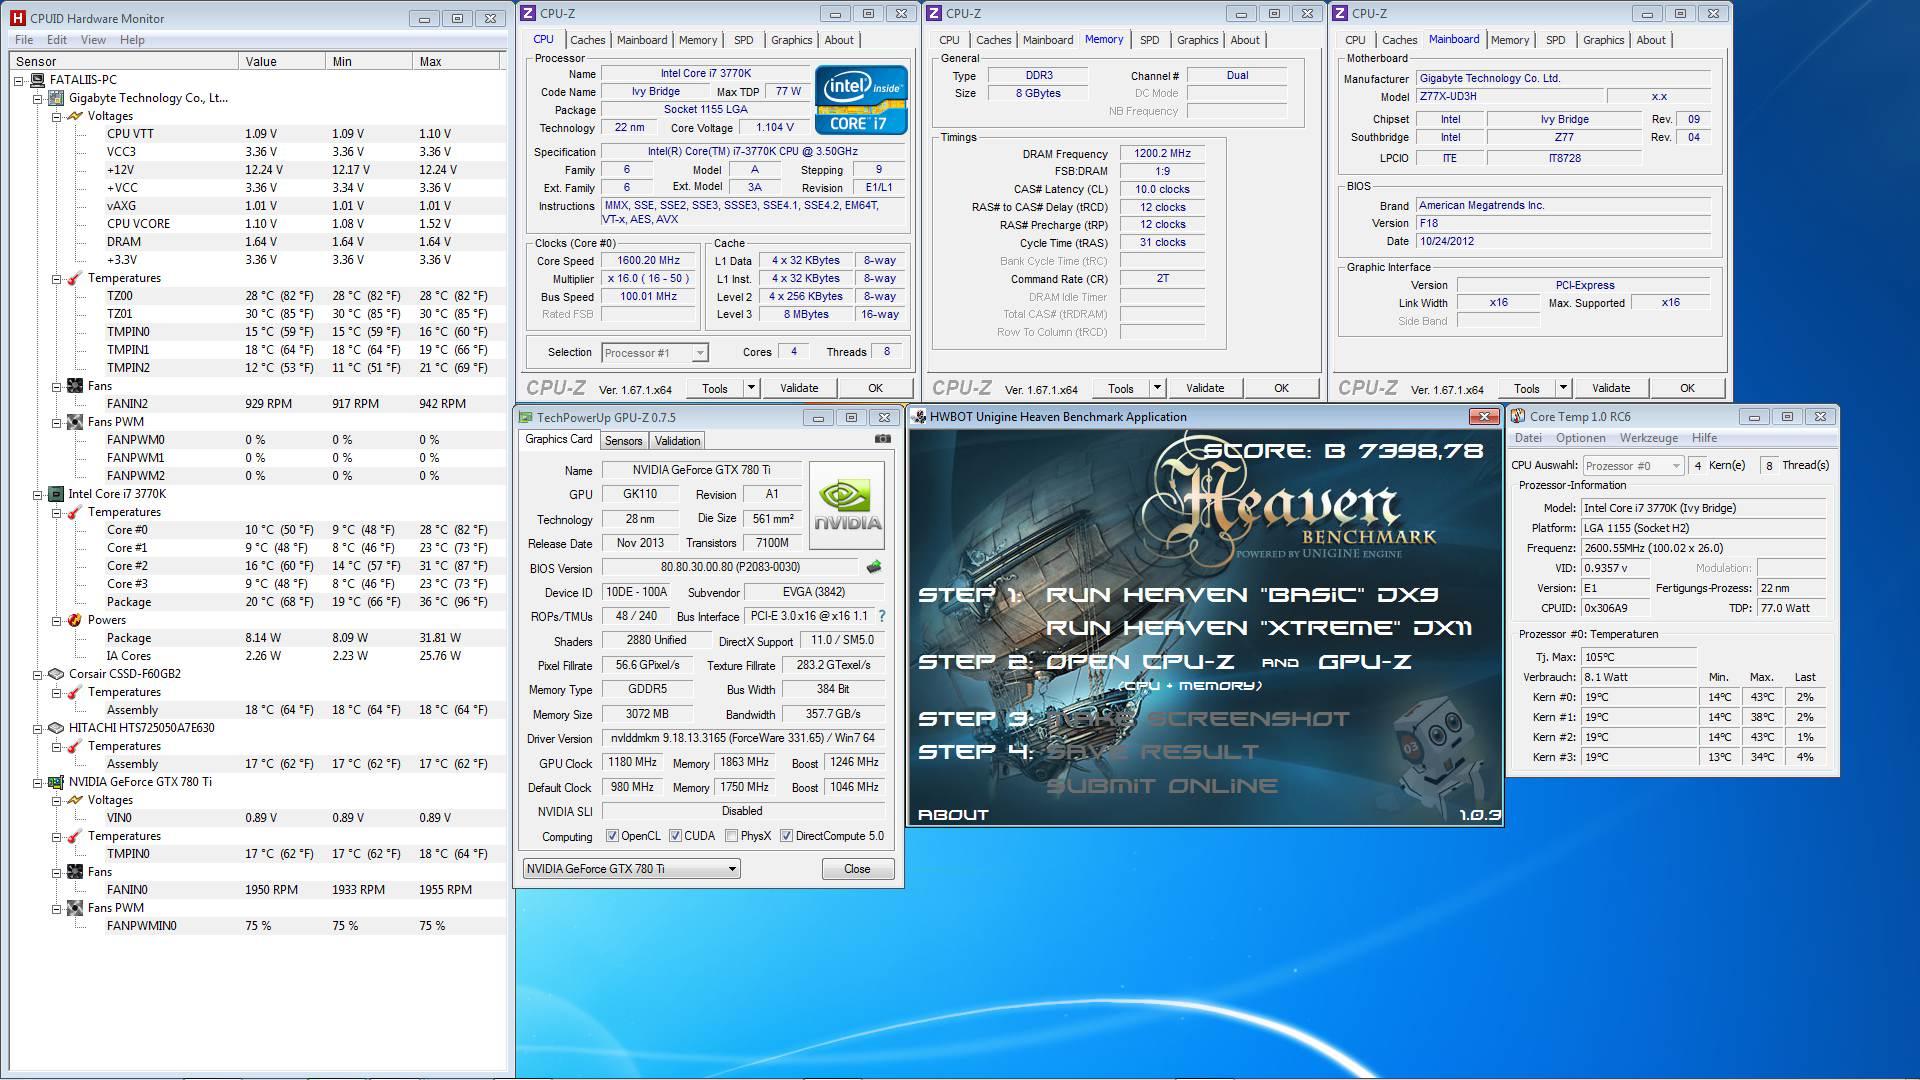Viewport: 1920px width, 1080px height.
Task: Click the Bus Interface question mark icon
Action: [x=882, y=616]
